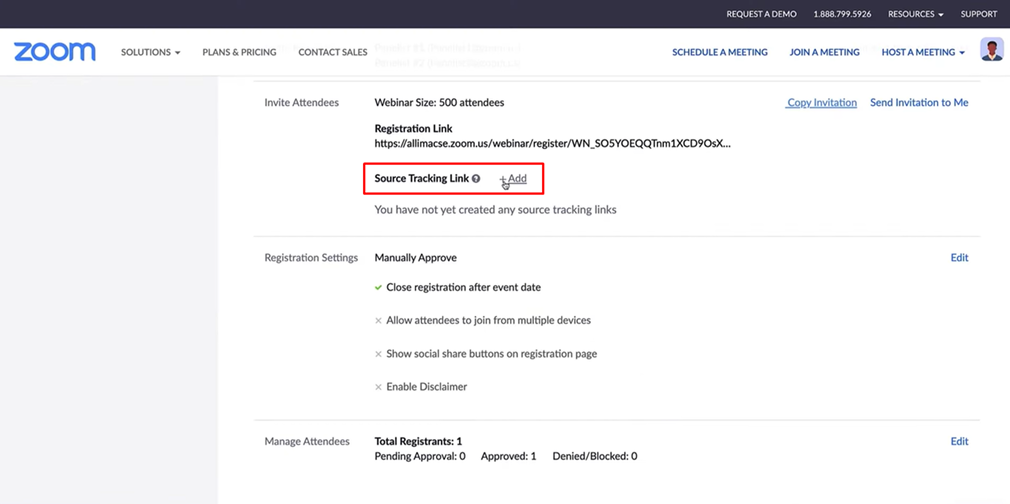This screenshot has height=504, width=1010.
Task: Click the X icon beside Allow attendees
Action: pos(378,321)
